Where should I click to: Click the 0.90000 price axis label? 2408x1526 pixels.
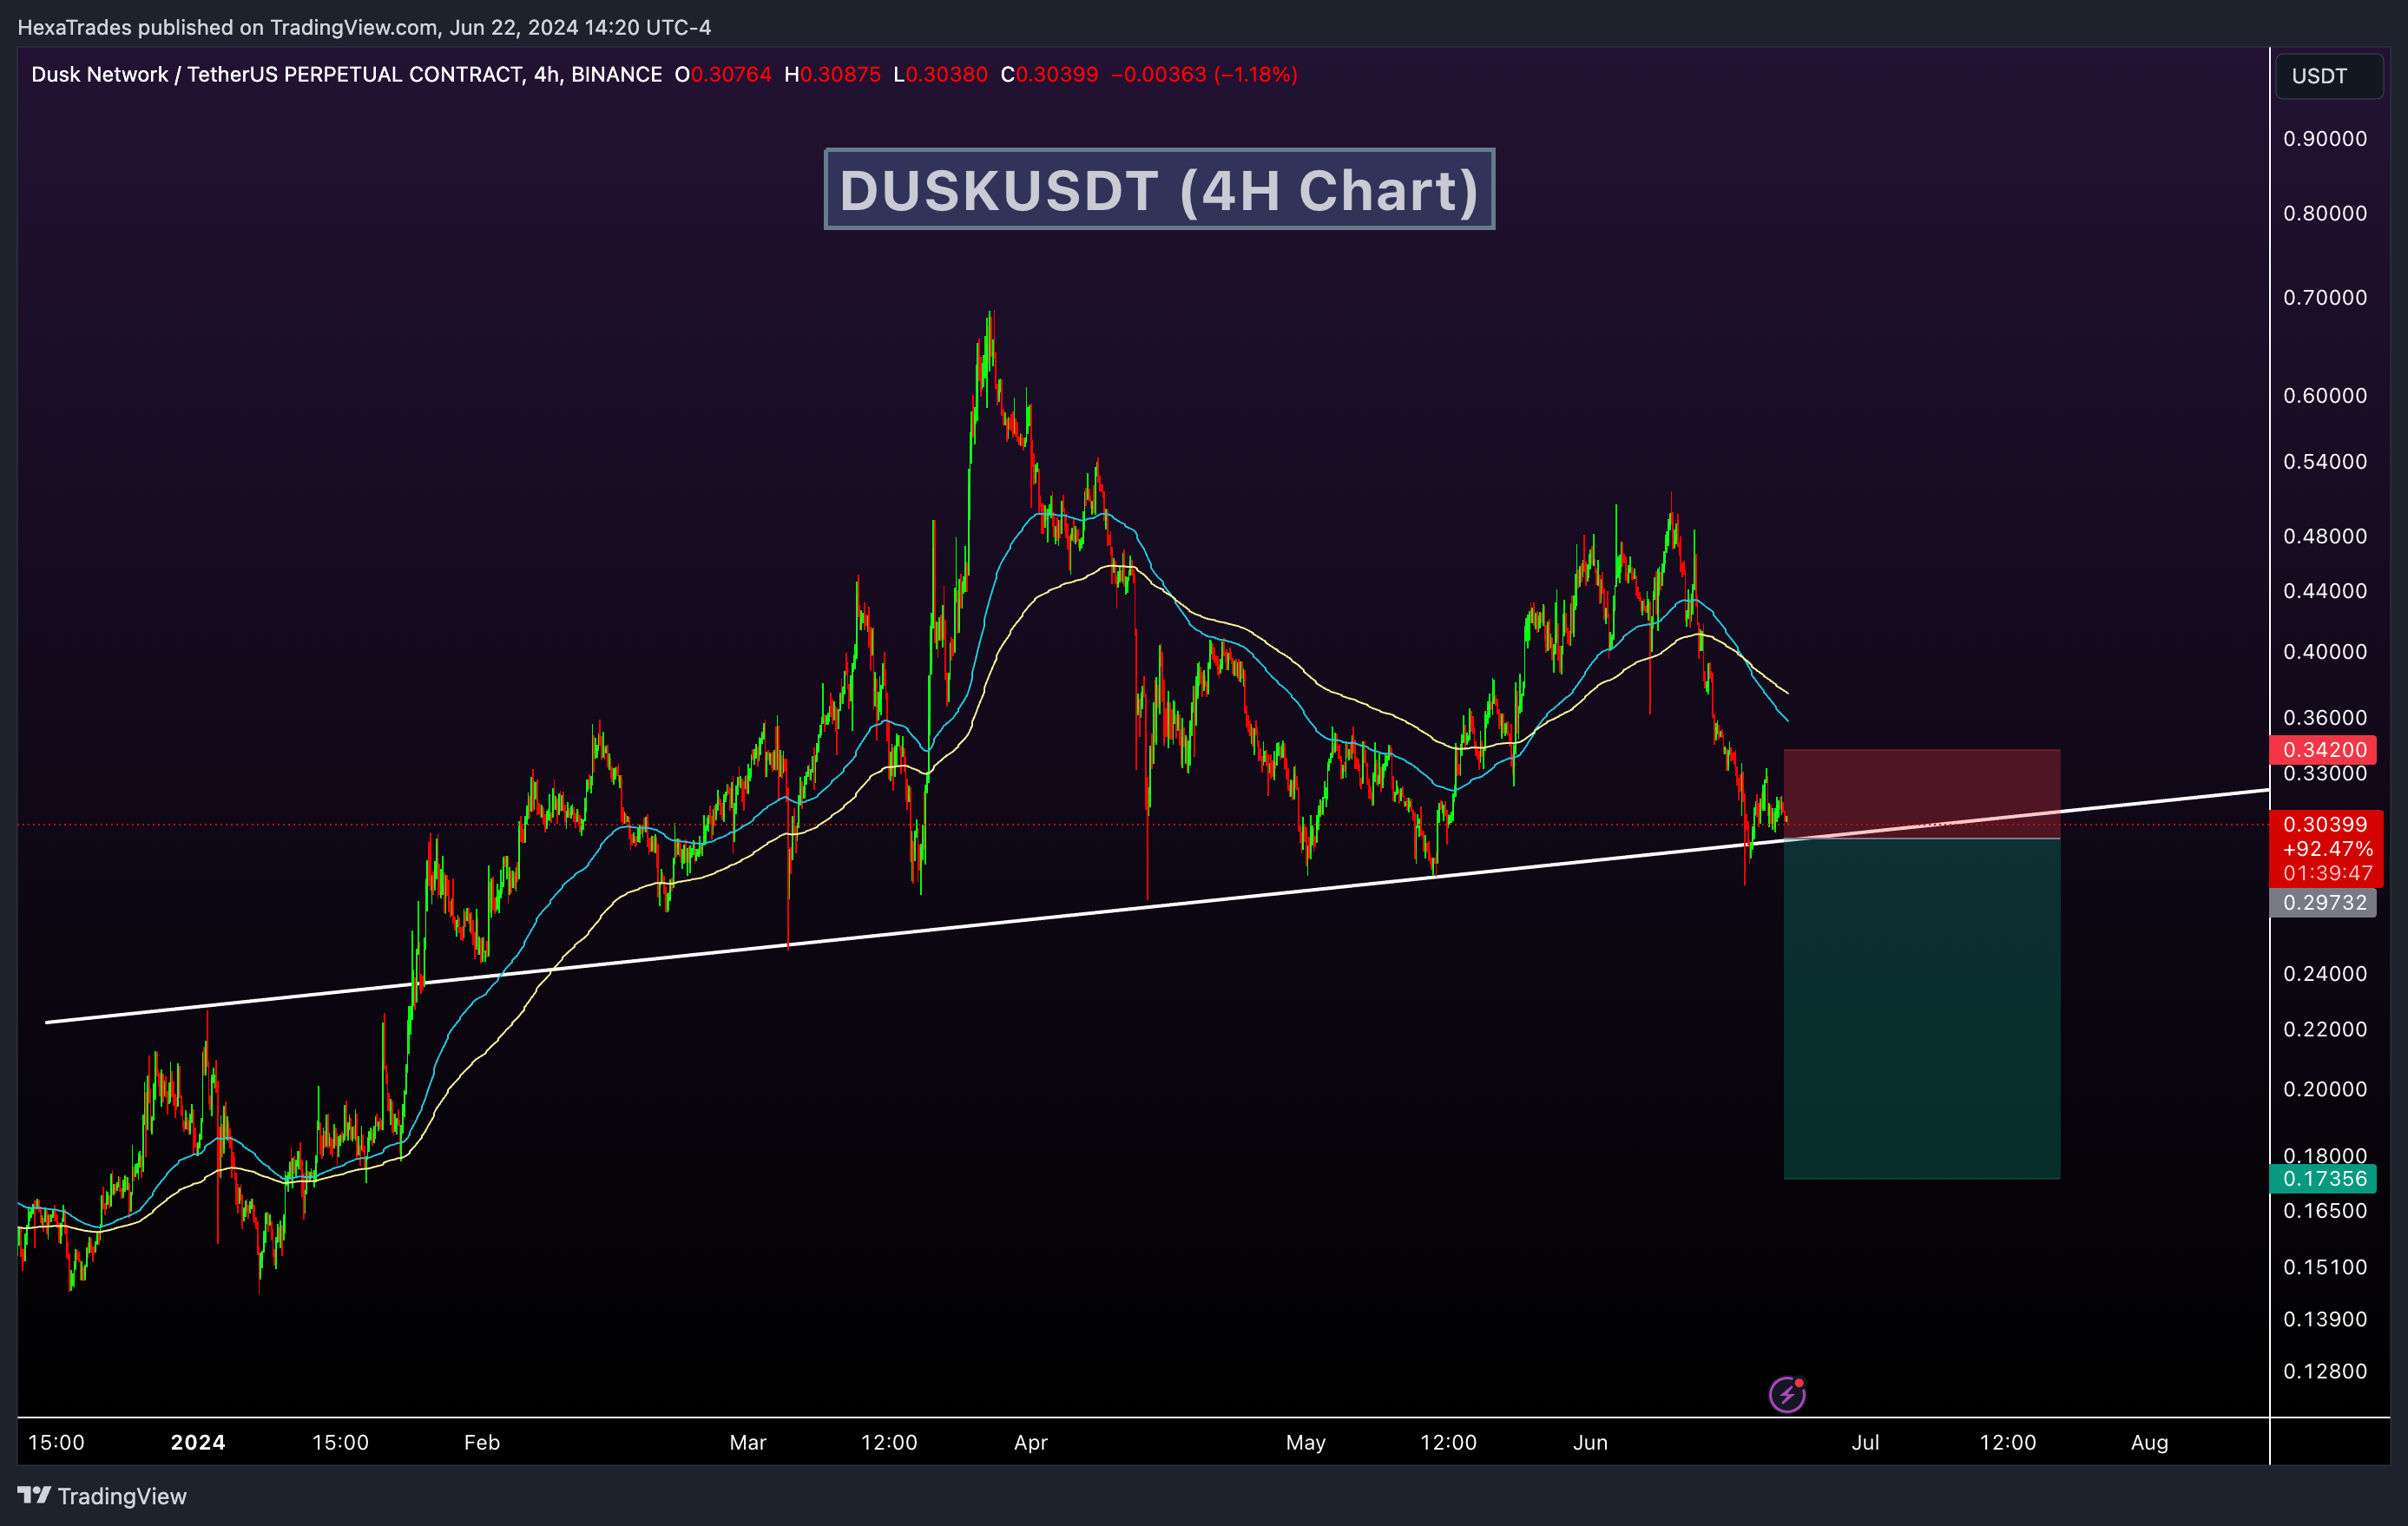[x=2325, y=138]
